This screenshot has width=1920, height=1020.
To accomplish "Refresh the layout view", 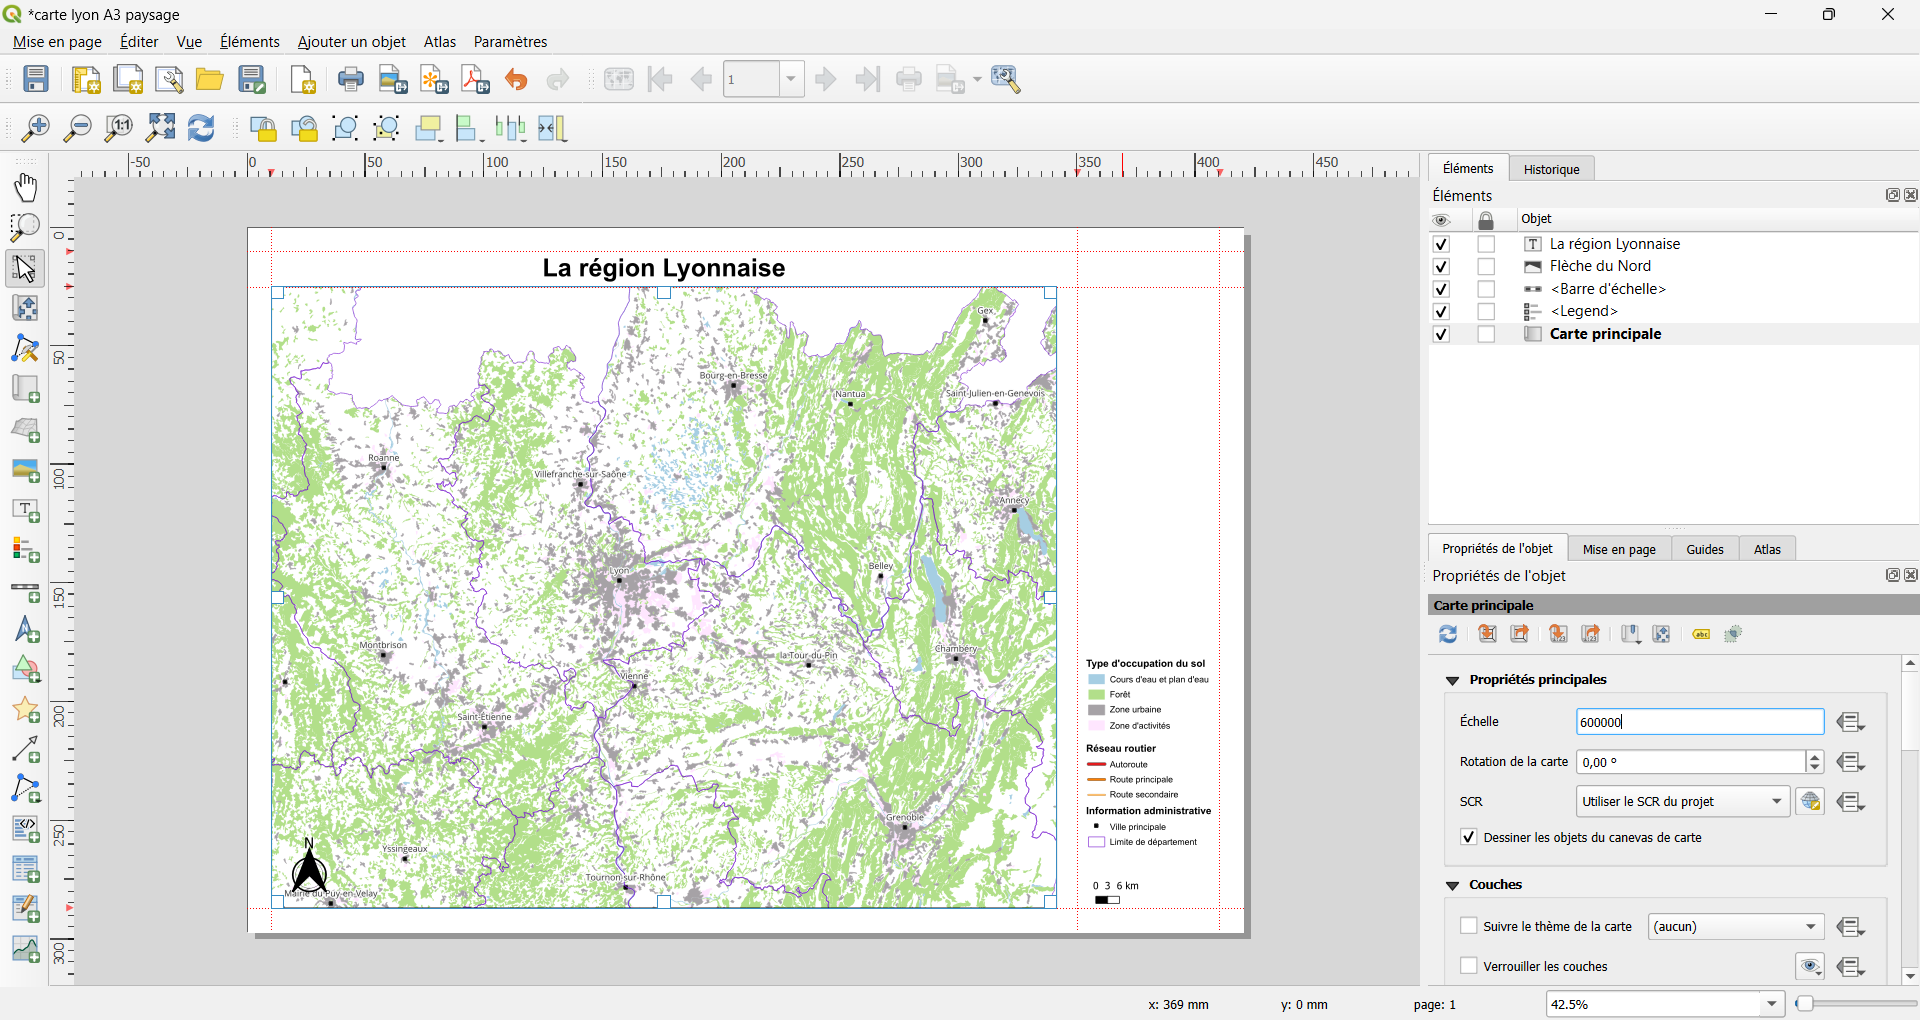I will pyautogui.click(x=201, y=128).
